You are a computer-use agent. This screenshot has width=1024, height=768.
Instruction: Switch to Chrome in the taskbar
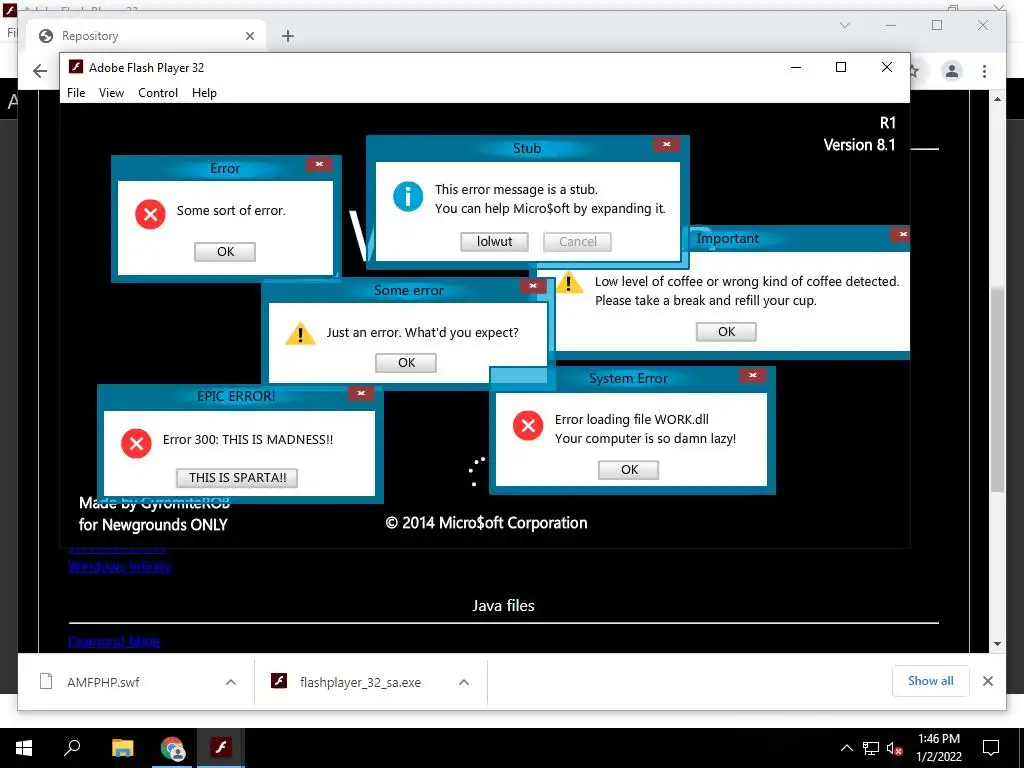[172, 748]
